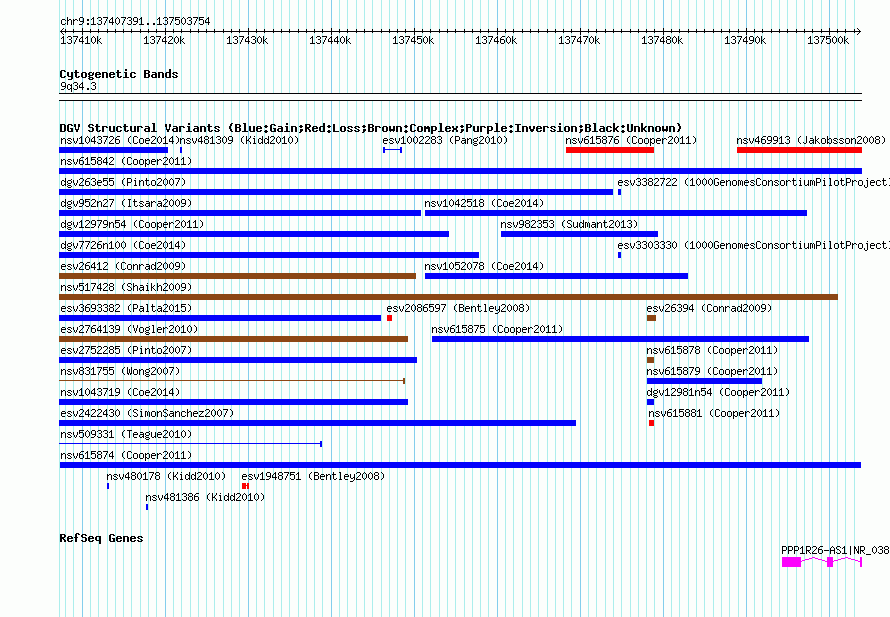The width and height of the screenshot is (890, 617).
Task: Open dgv12979n54 (Cooper2011) label
Action: click(x=132, y=224)
